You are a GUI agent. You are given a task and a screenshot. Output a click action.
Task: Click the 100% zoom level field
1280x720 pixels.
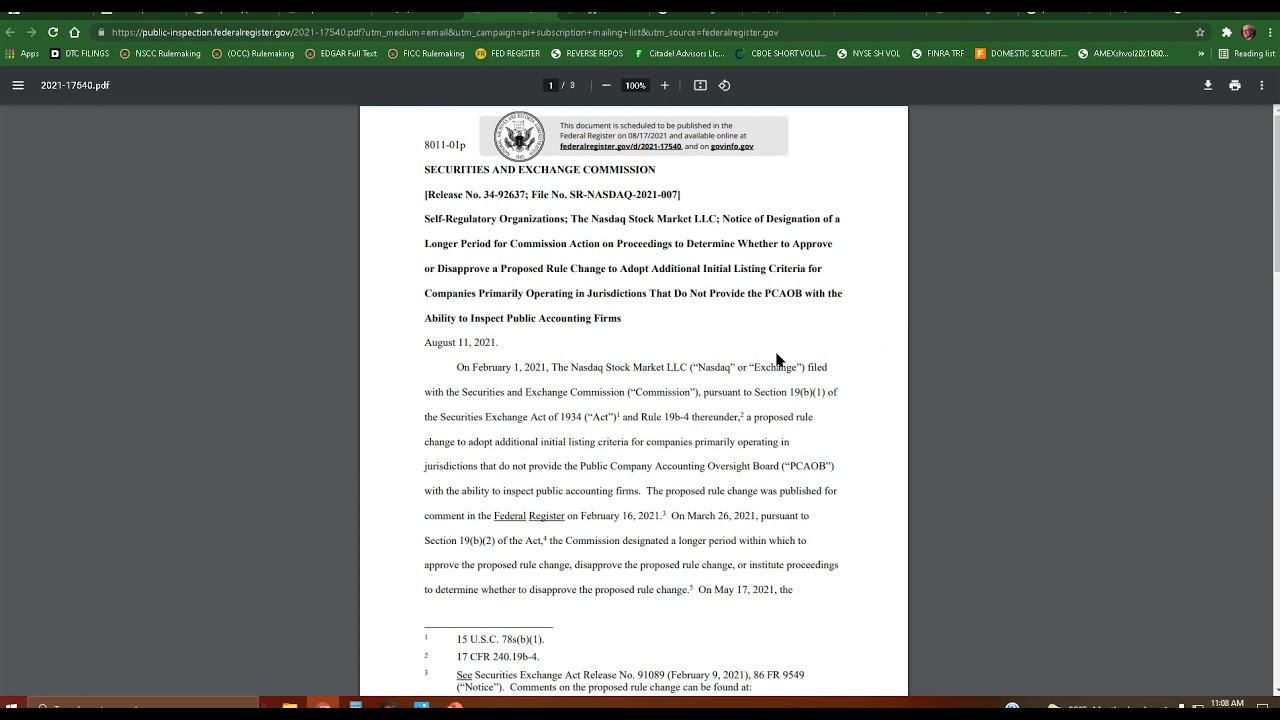pyautogui.click(x=635, y=85)
